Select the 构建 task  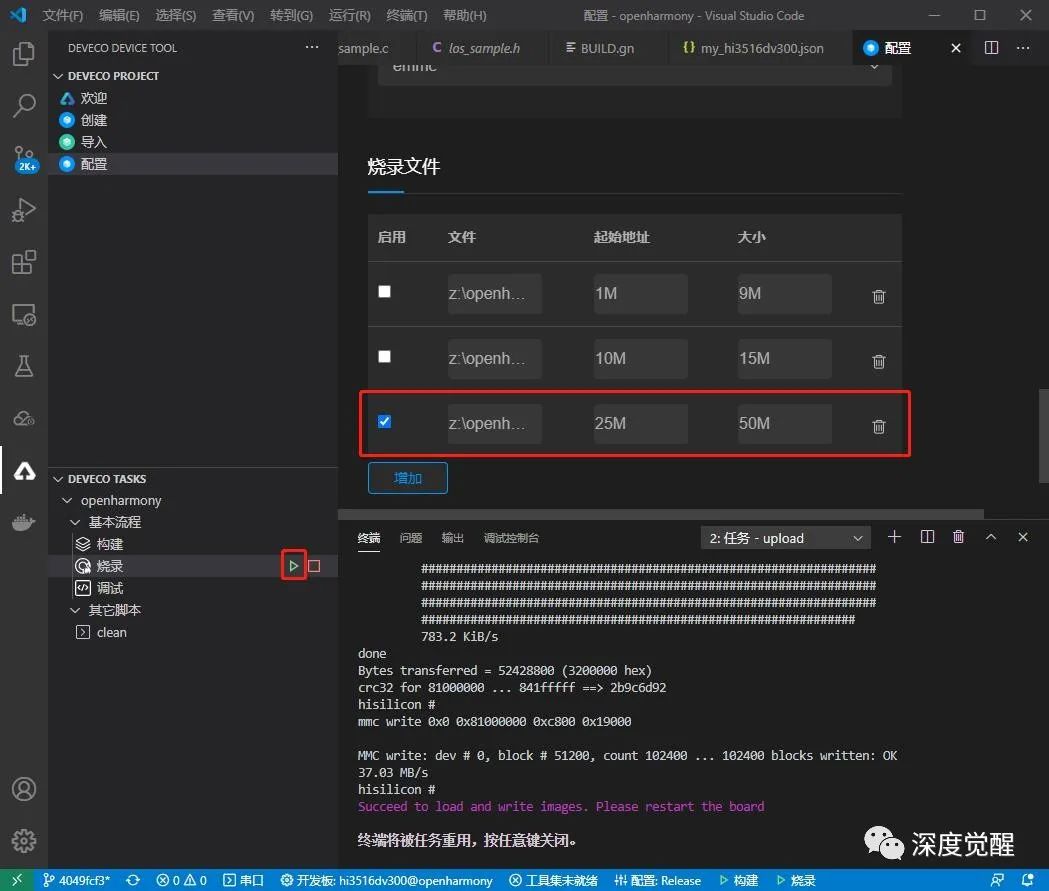[110, 544]
